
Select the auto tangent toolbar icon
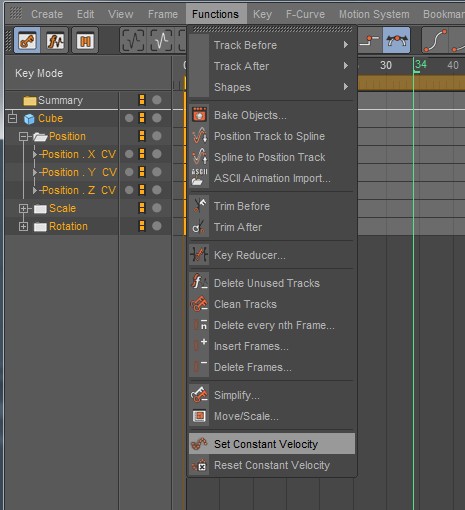click(396, 41)
